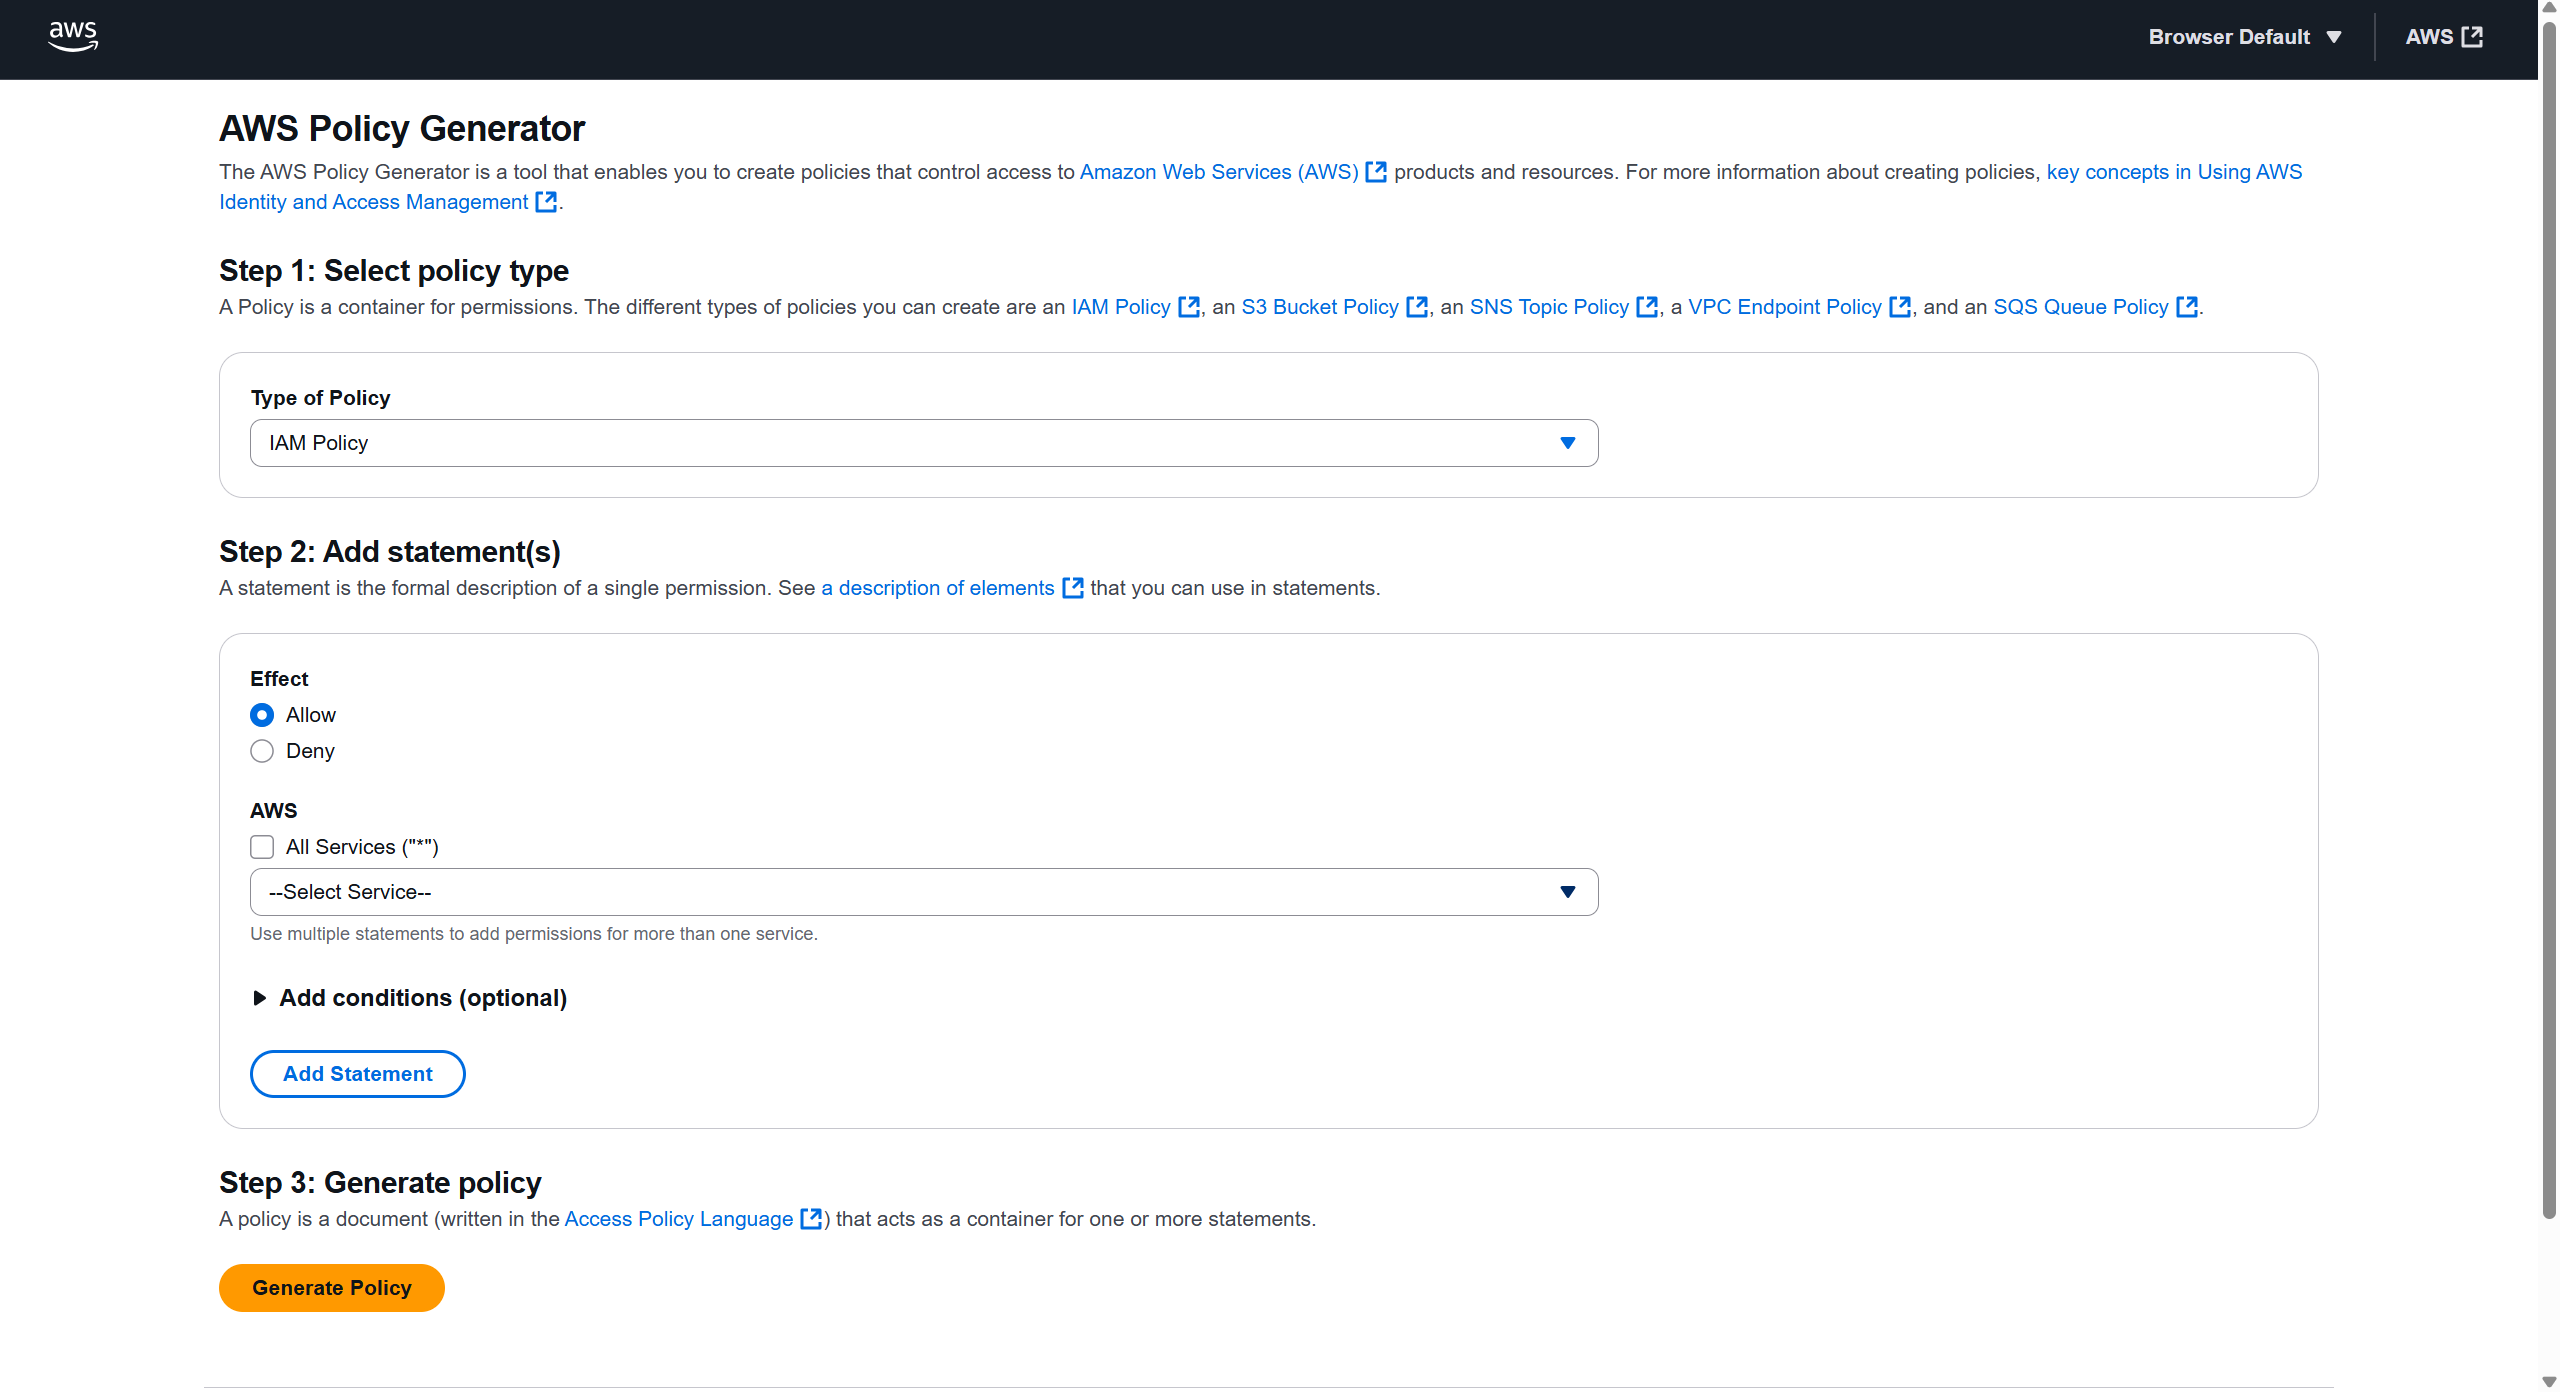This screenshot has height=1392, width=2560.
Task: Click external-link icon after SQS Queue Policy
Action: coord(2187,307)
